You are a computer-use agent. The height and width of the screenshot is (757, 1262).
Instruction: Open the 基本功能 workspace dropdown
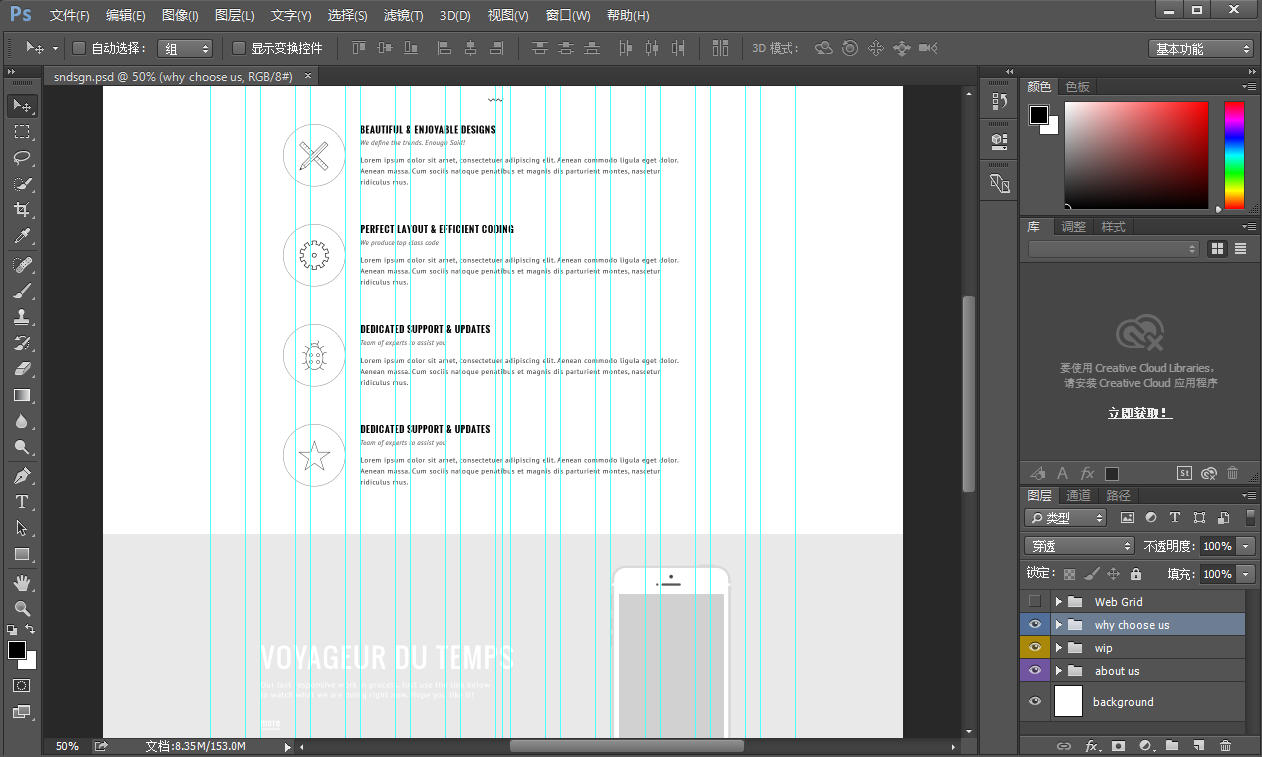(x=1201, y=49)
